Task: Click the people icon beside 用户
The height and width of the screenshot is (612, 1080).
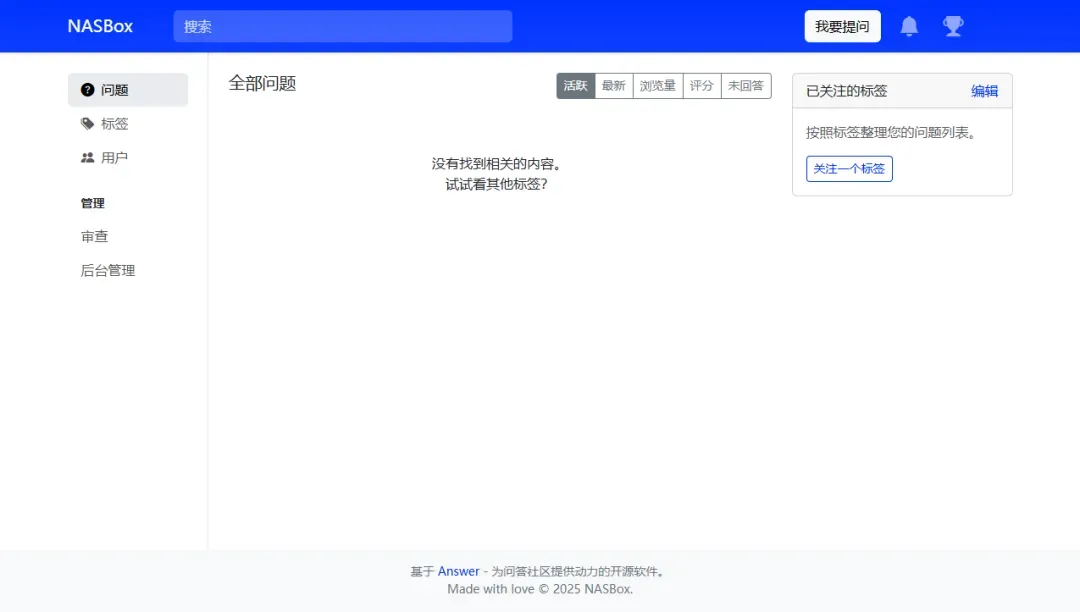Action: 88,158
